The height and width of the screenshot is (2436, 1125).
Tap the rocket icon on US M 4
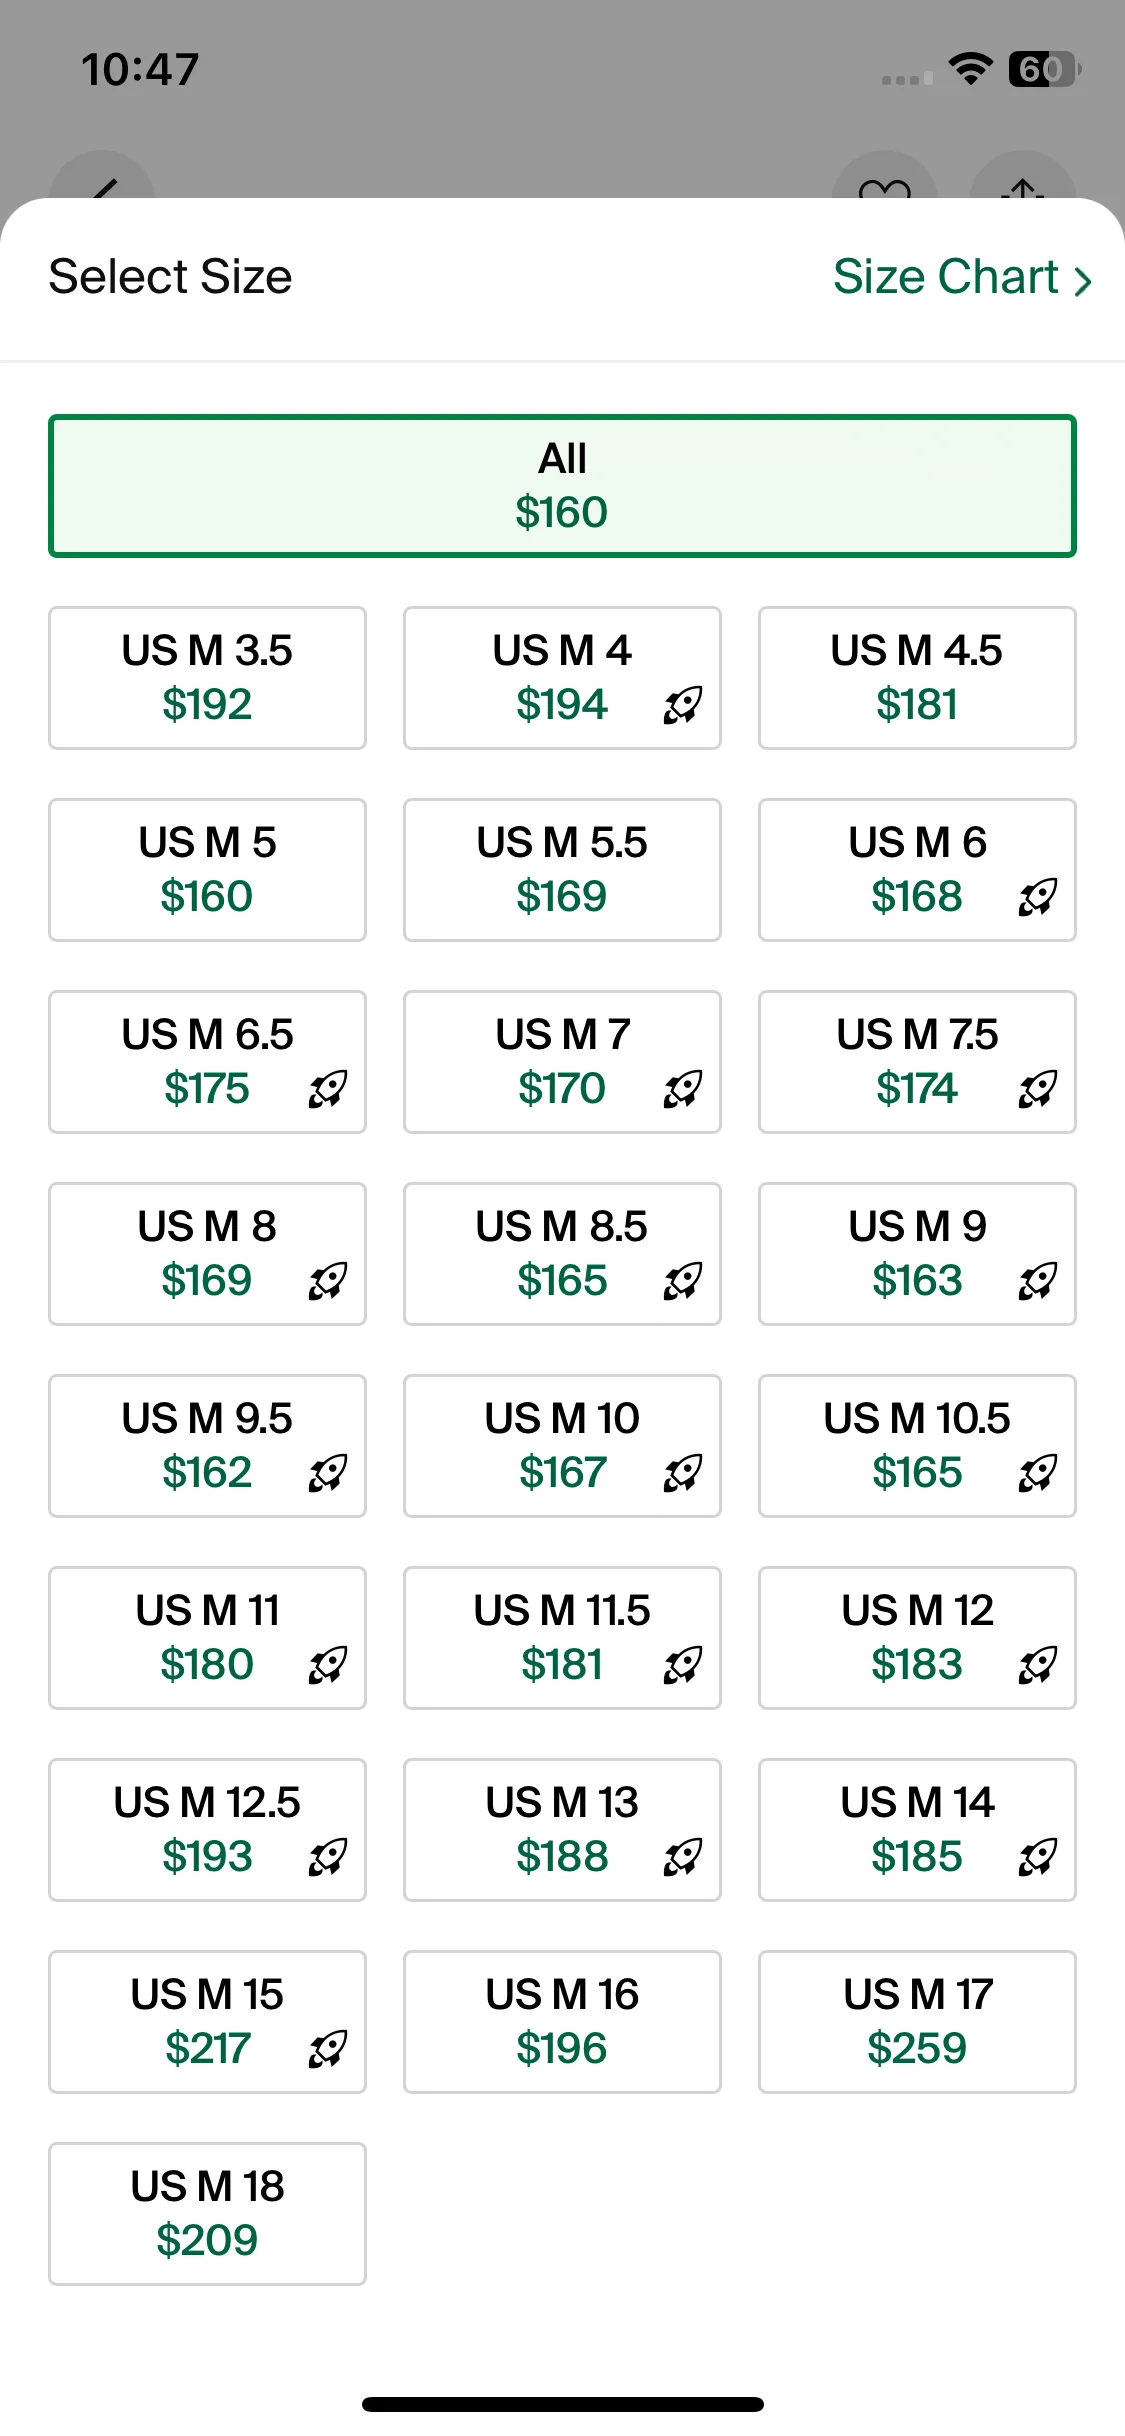click(x=683, y=705)
